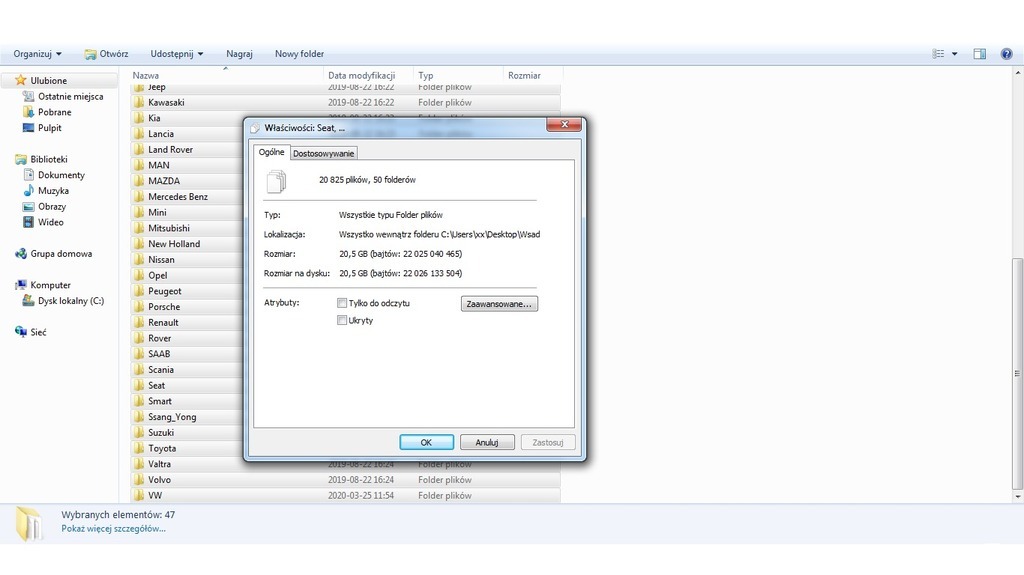Click the window vertical scrollbar thumb
The height and width of the screenshot is (575, 1024).
click(1017, 373)
